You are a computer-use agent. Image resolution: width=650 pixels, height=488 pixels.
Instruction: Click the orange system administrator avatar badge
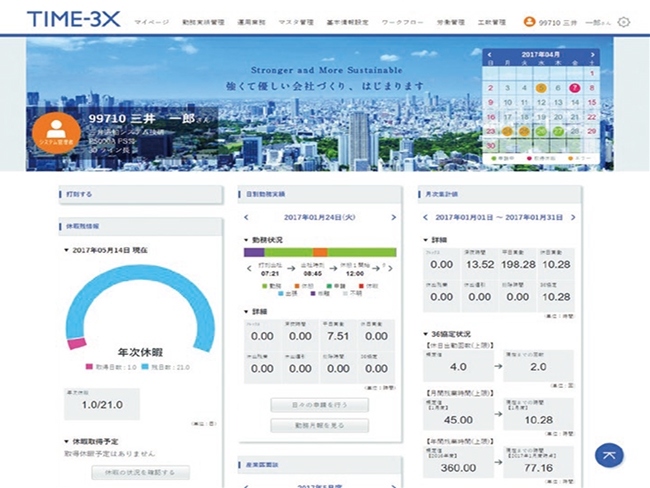[56, 133]
